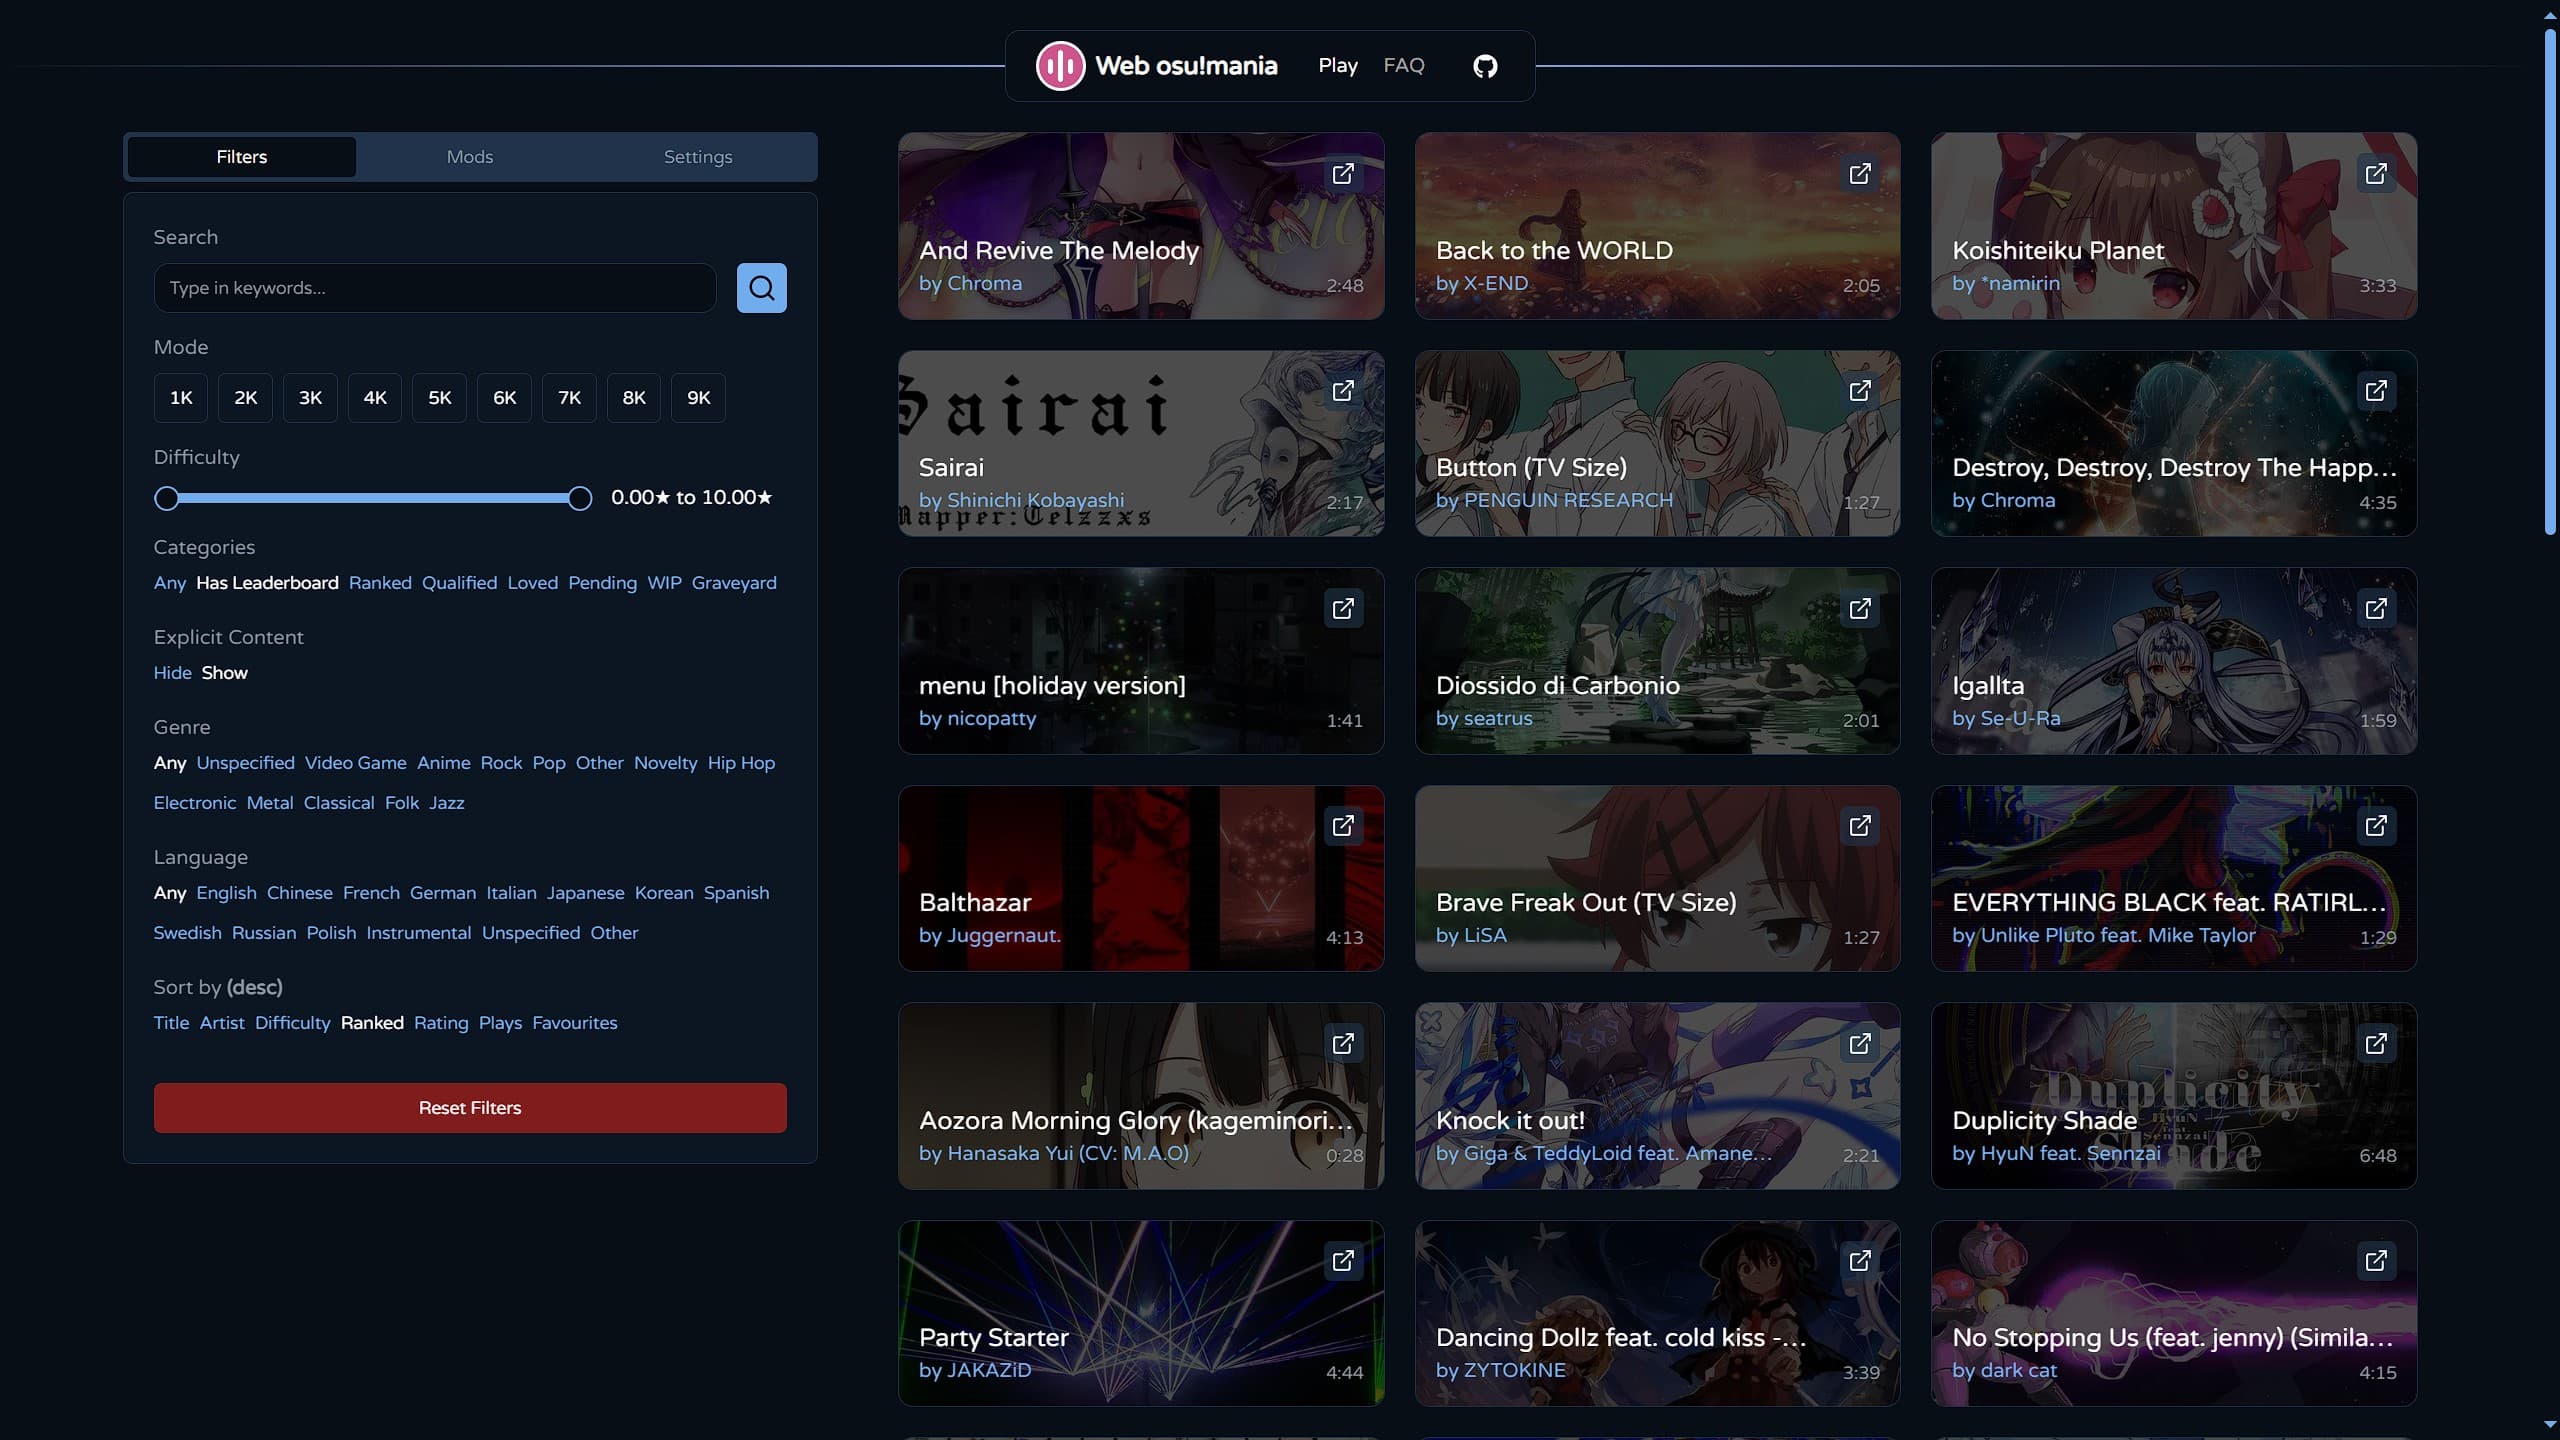Open external link on Duplicity Shade
The image size is (2560, 1440).
coord(2376,1044)
